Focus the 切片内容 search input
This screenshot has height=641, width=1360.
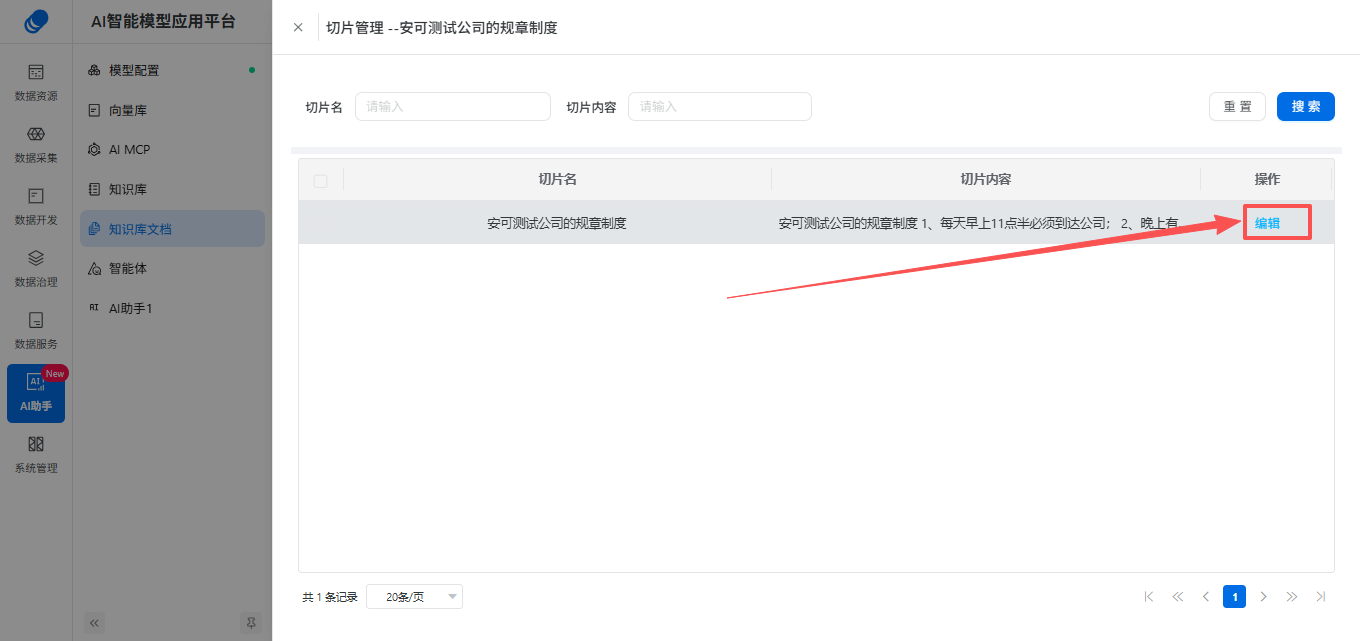pyautogui.click(x=720, y=106)
